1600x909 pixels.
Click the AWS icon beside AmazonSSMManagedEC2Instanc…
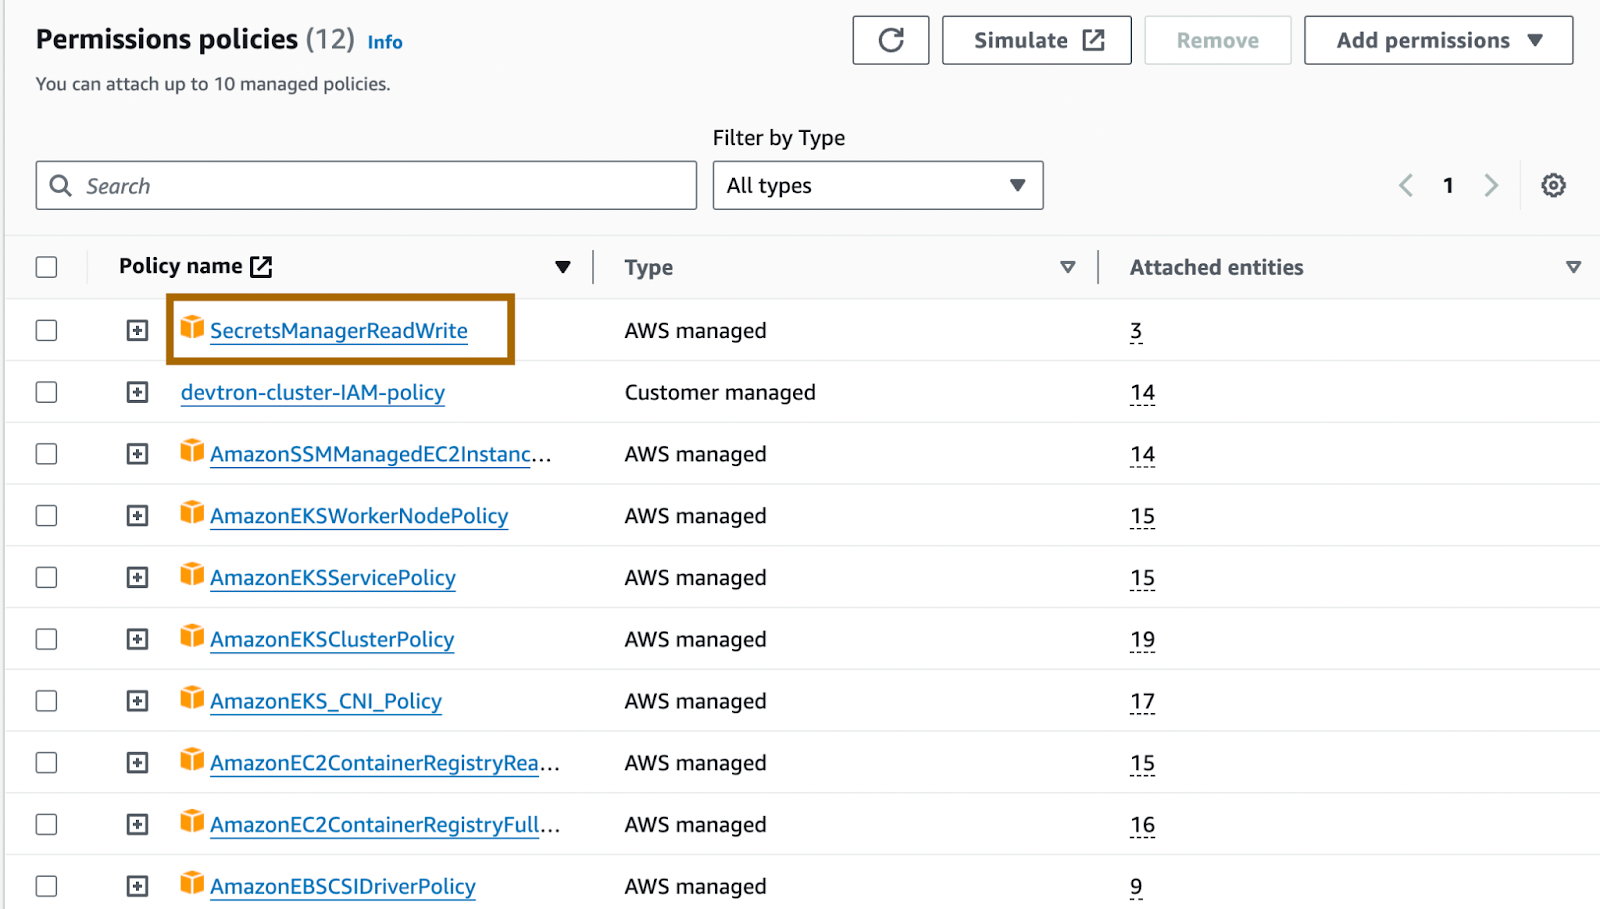click(192, 451)
